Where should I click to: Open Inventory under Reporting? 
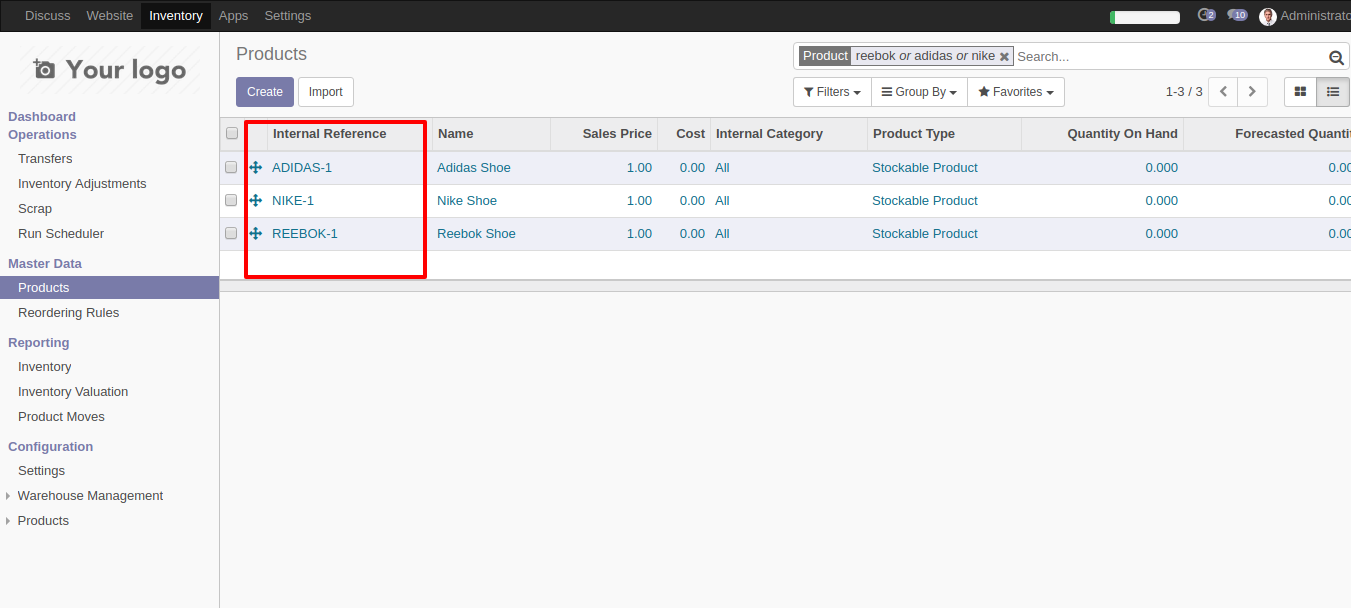pyautogui.click(x=45, y=367)
